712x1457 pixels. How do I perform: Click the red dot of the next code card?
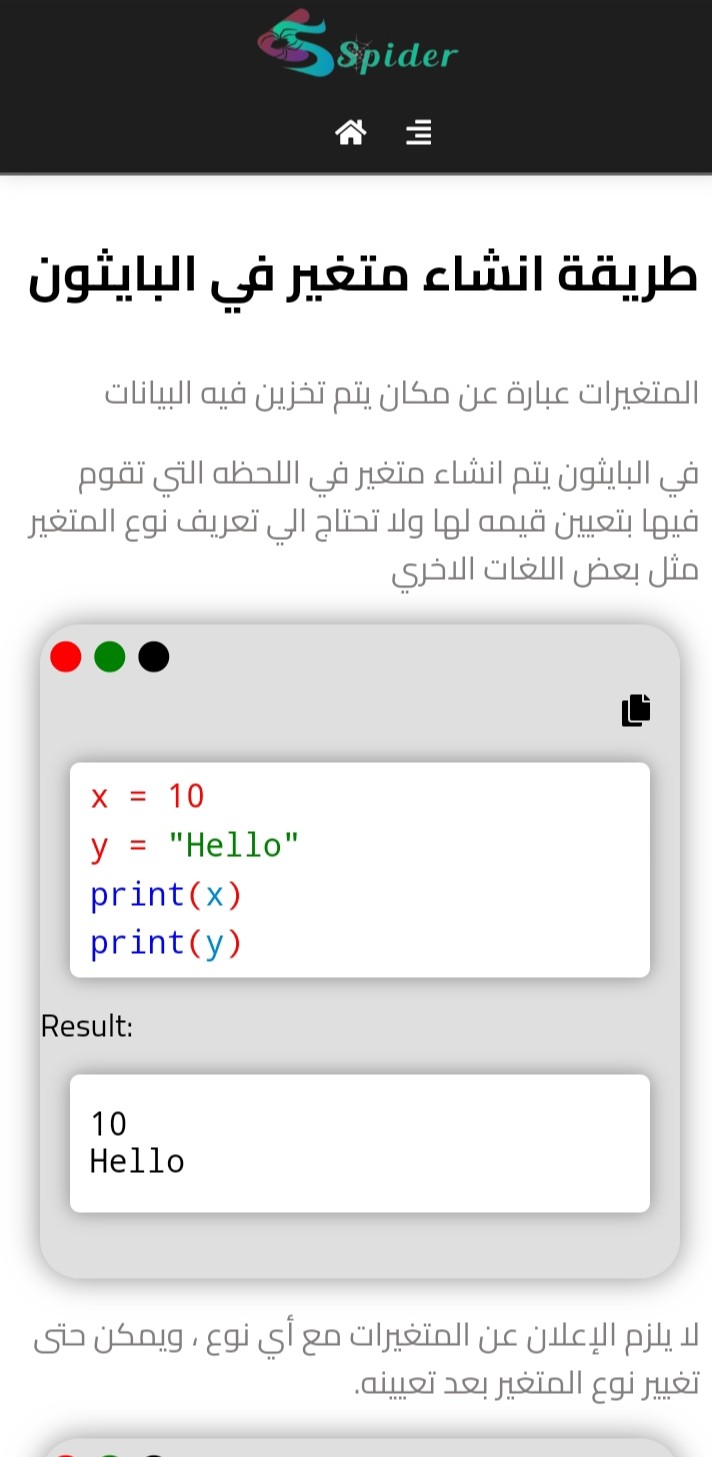point(66,1454)
